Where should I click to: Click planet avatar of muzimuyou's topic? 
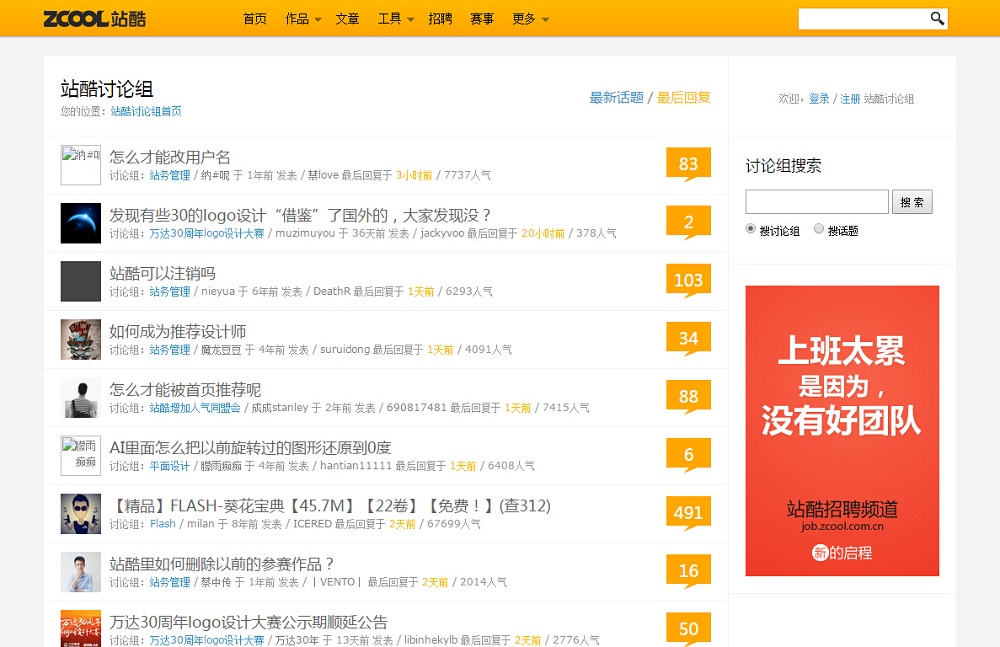(80, 223)
